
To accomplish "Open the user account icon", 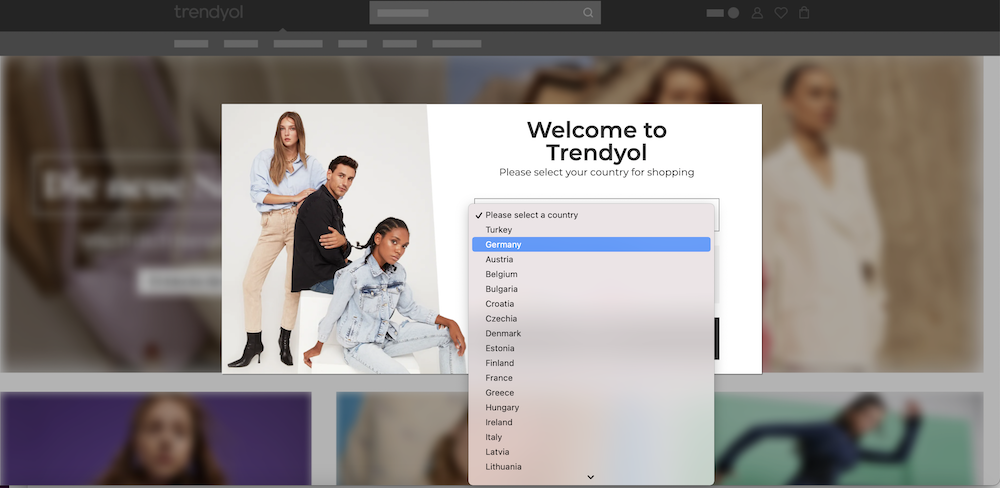I will click(757, 13).
